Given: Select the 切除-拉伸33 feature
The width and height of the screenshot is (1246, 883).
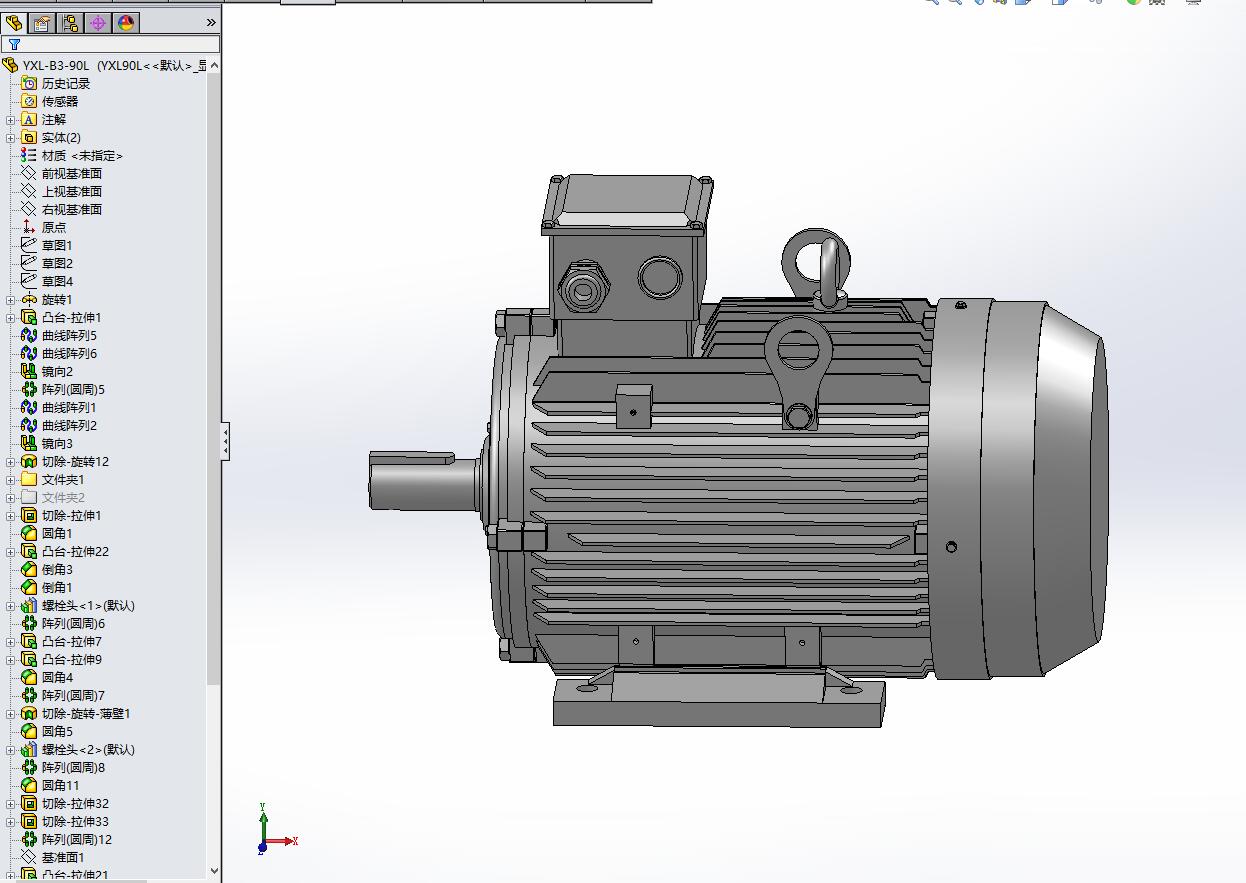Looking at the screenshot, I should coord(75,821).
